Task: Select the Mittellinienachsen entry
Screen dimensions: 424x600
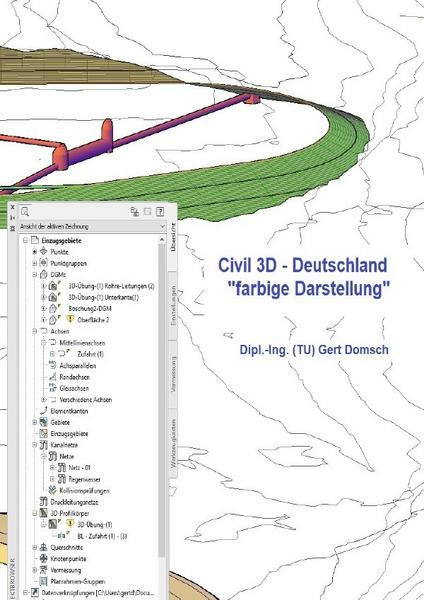Action: click(x=82, y=342)
